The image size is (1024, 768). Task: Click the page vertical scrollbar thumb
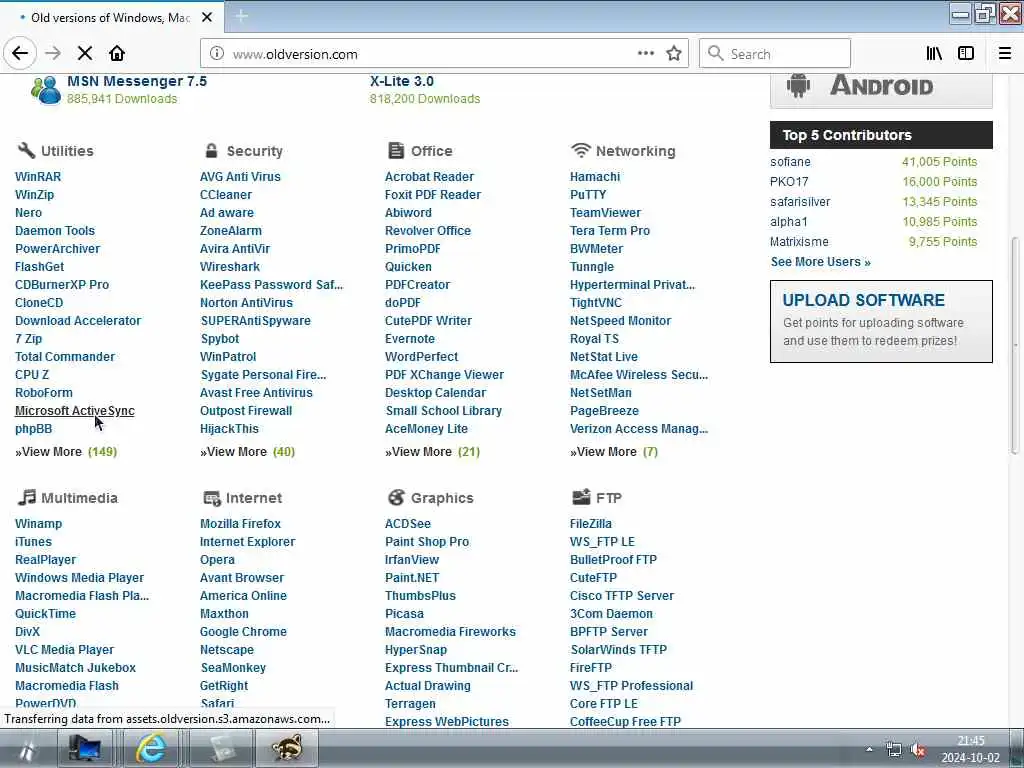click(x=1015, y=345)
